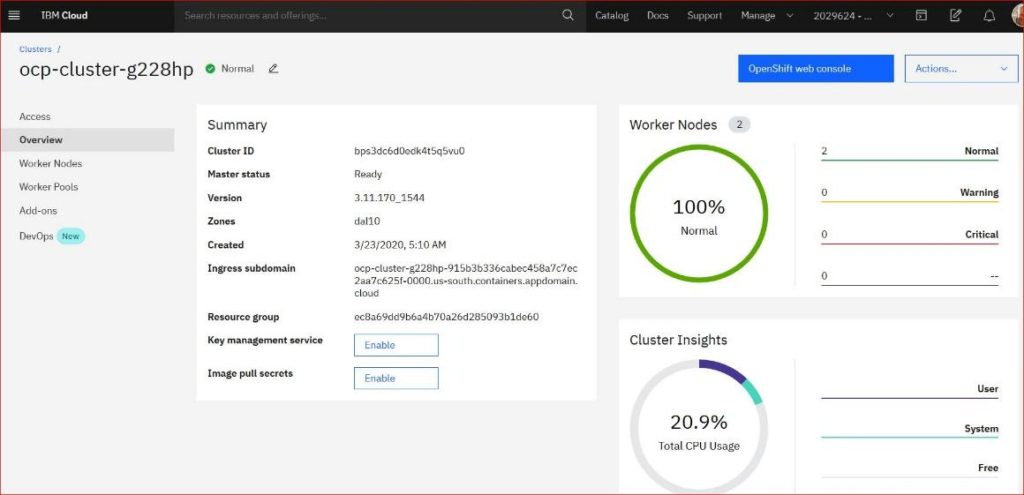Click the user avatar icon

click(1017, 16)
